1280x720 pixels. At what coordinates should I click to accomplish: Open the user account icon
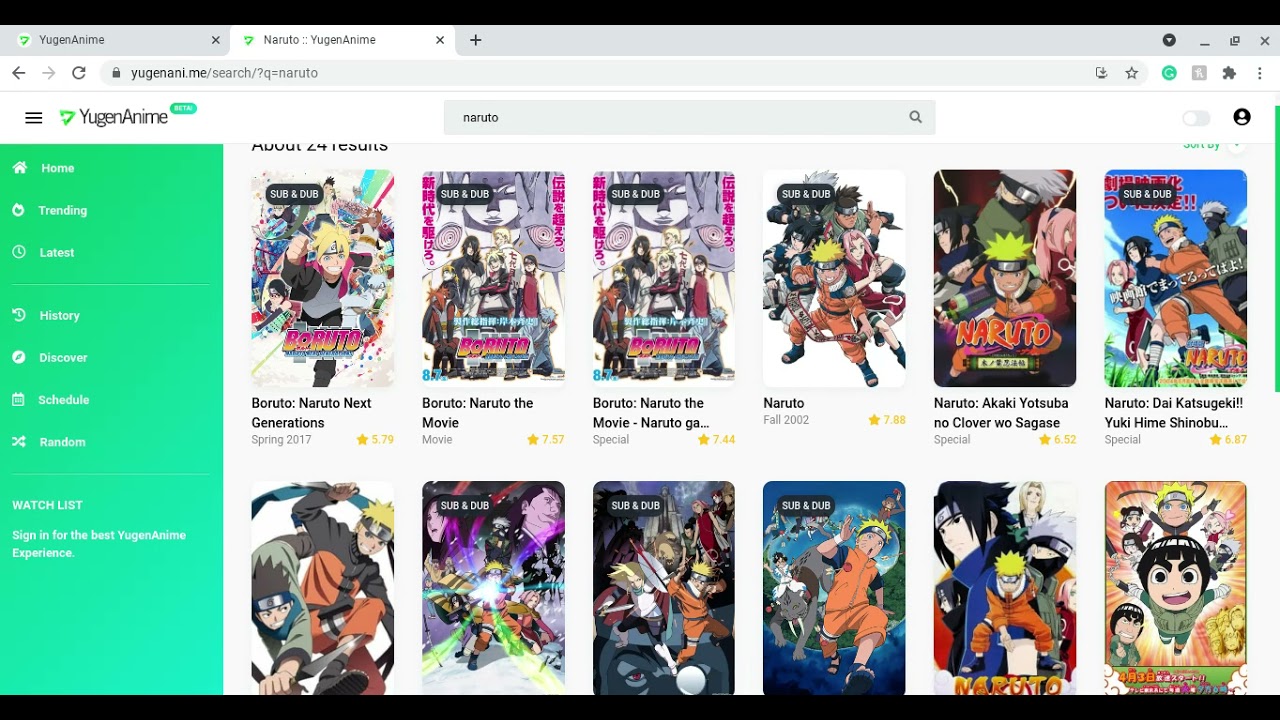[x=1242, y=117]
